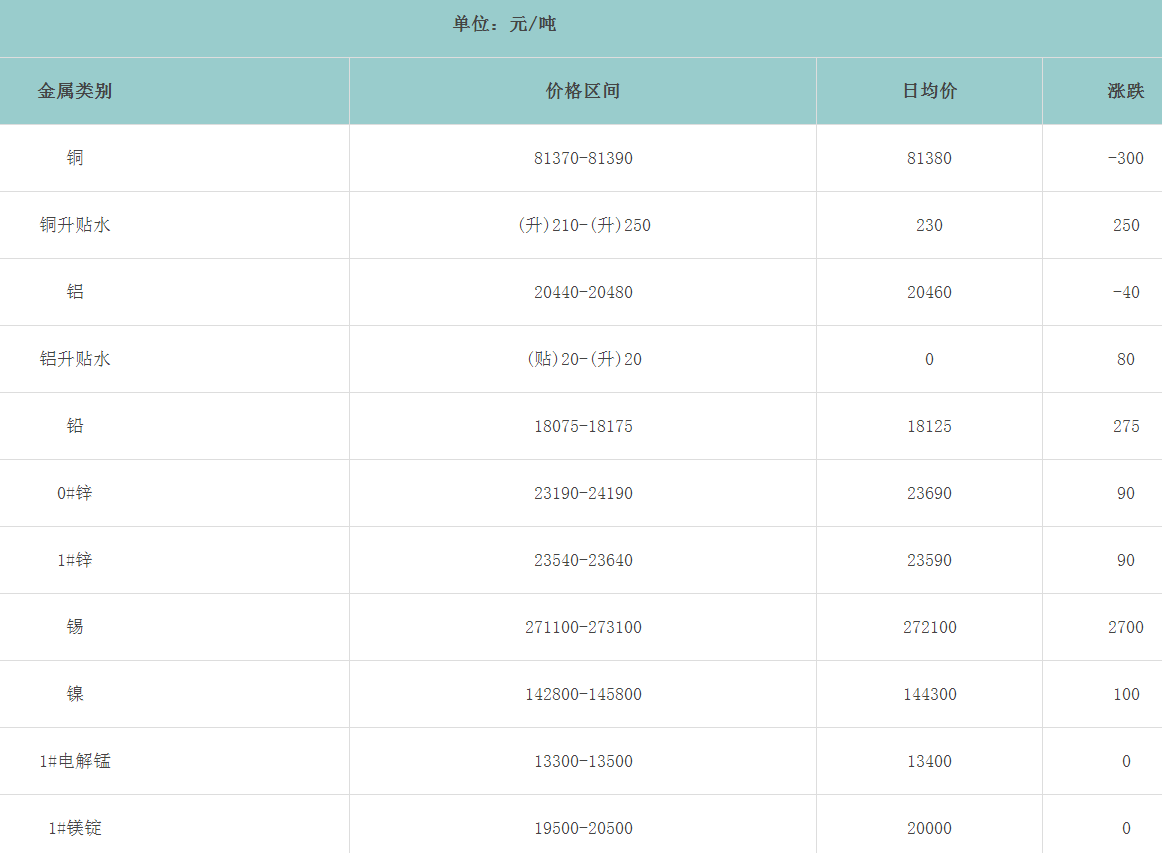Click the 锡 metal name cell
1162x853 pixels.
pyautogui.click(x=75, y=627)
